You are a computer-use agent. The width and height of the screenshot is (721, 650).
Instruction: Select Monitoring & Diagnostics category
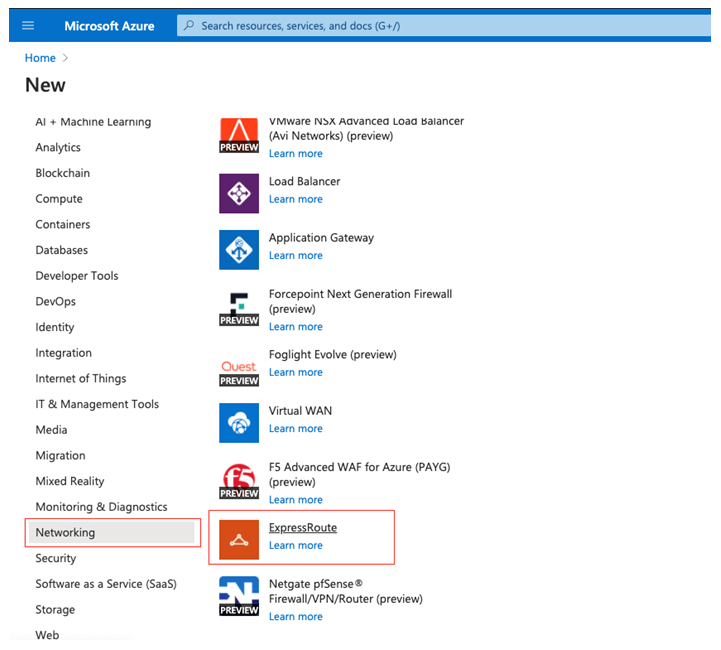(x=101, y=507)
